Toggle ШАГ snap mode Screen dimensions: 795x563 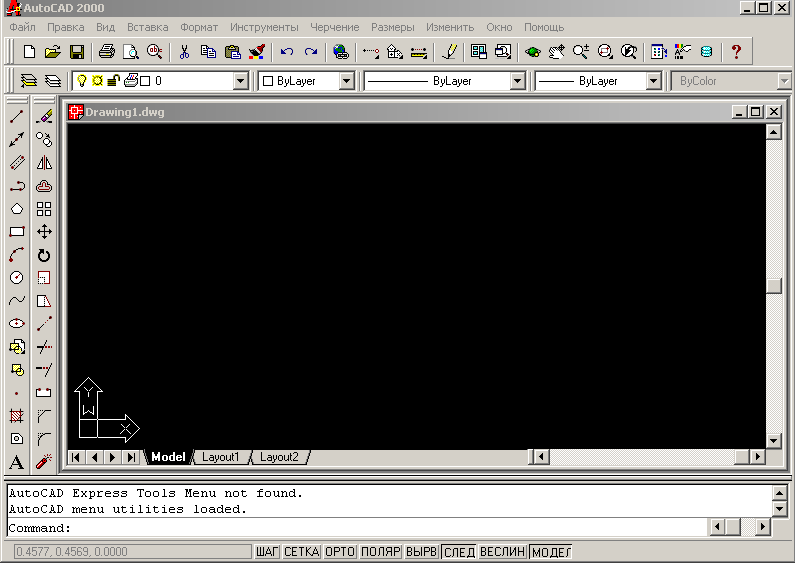[267, 552]
